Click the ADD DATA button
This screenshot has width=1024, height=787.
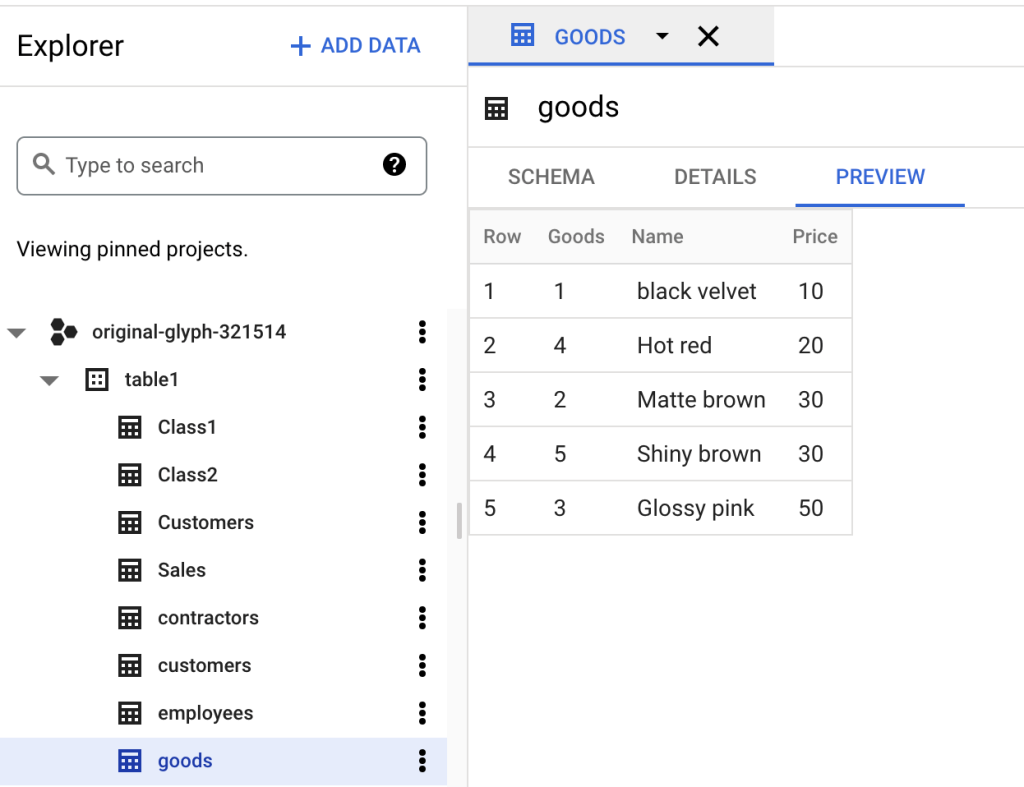tap(354, 45)
